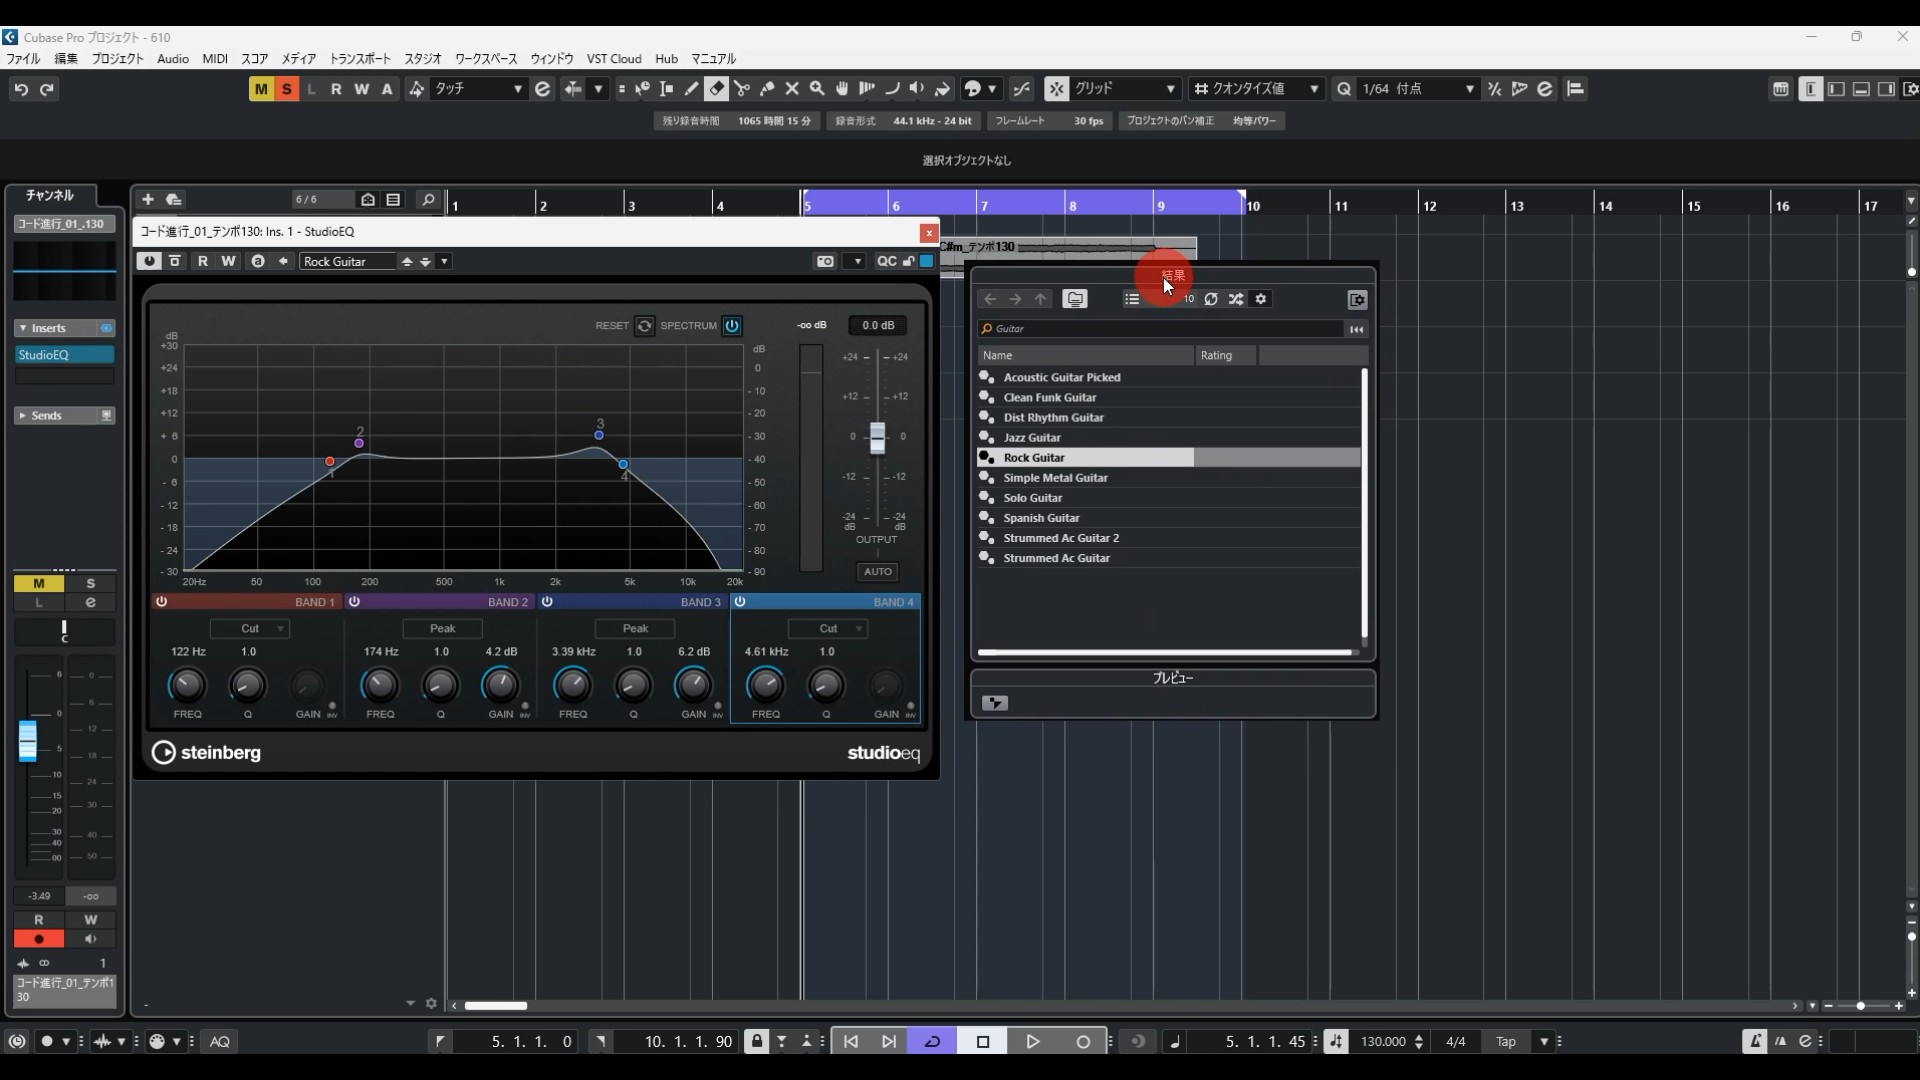Toggle BAND 2 power button
The image size is (1920, 1080).
pos(354,602)
